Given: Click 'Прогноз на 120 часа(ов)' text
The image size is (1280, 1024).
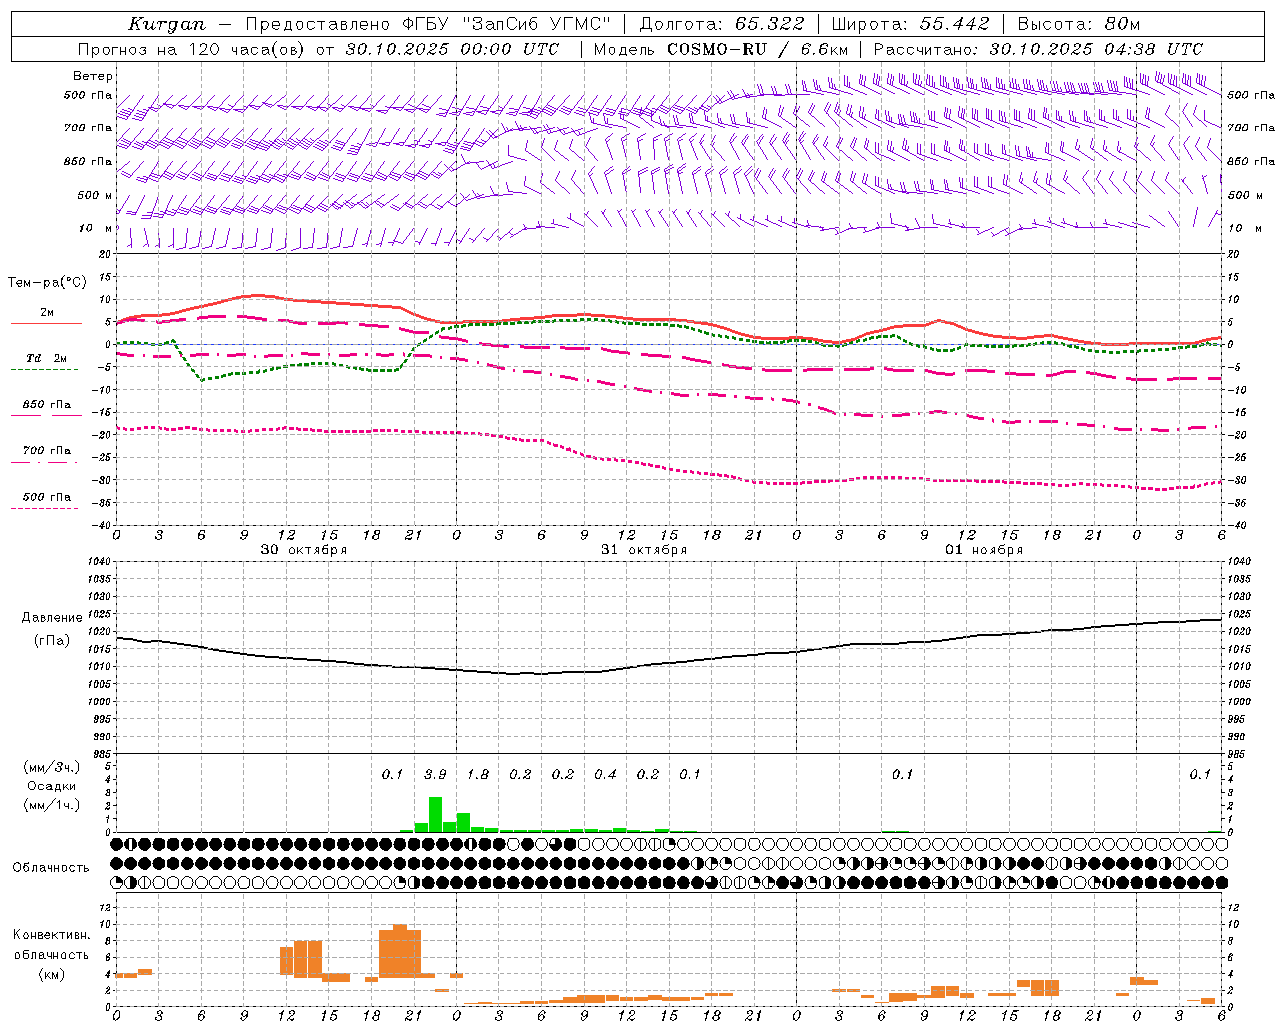Looking at the screenshot, I should (192, 49).
